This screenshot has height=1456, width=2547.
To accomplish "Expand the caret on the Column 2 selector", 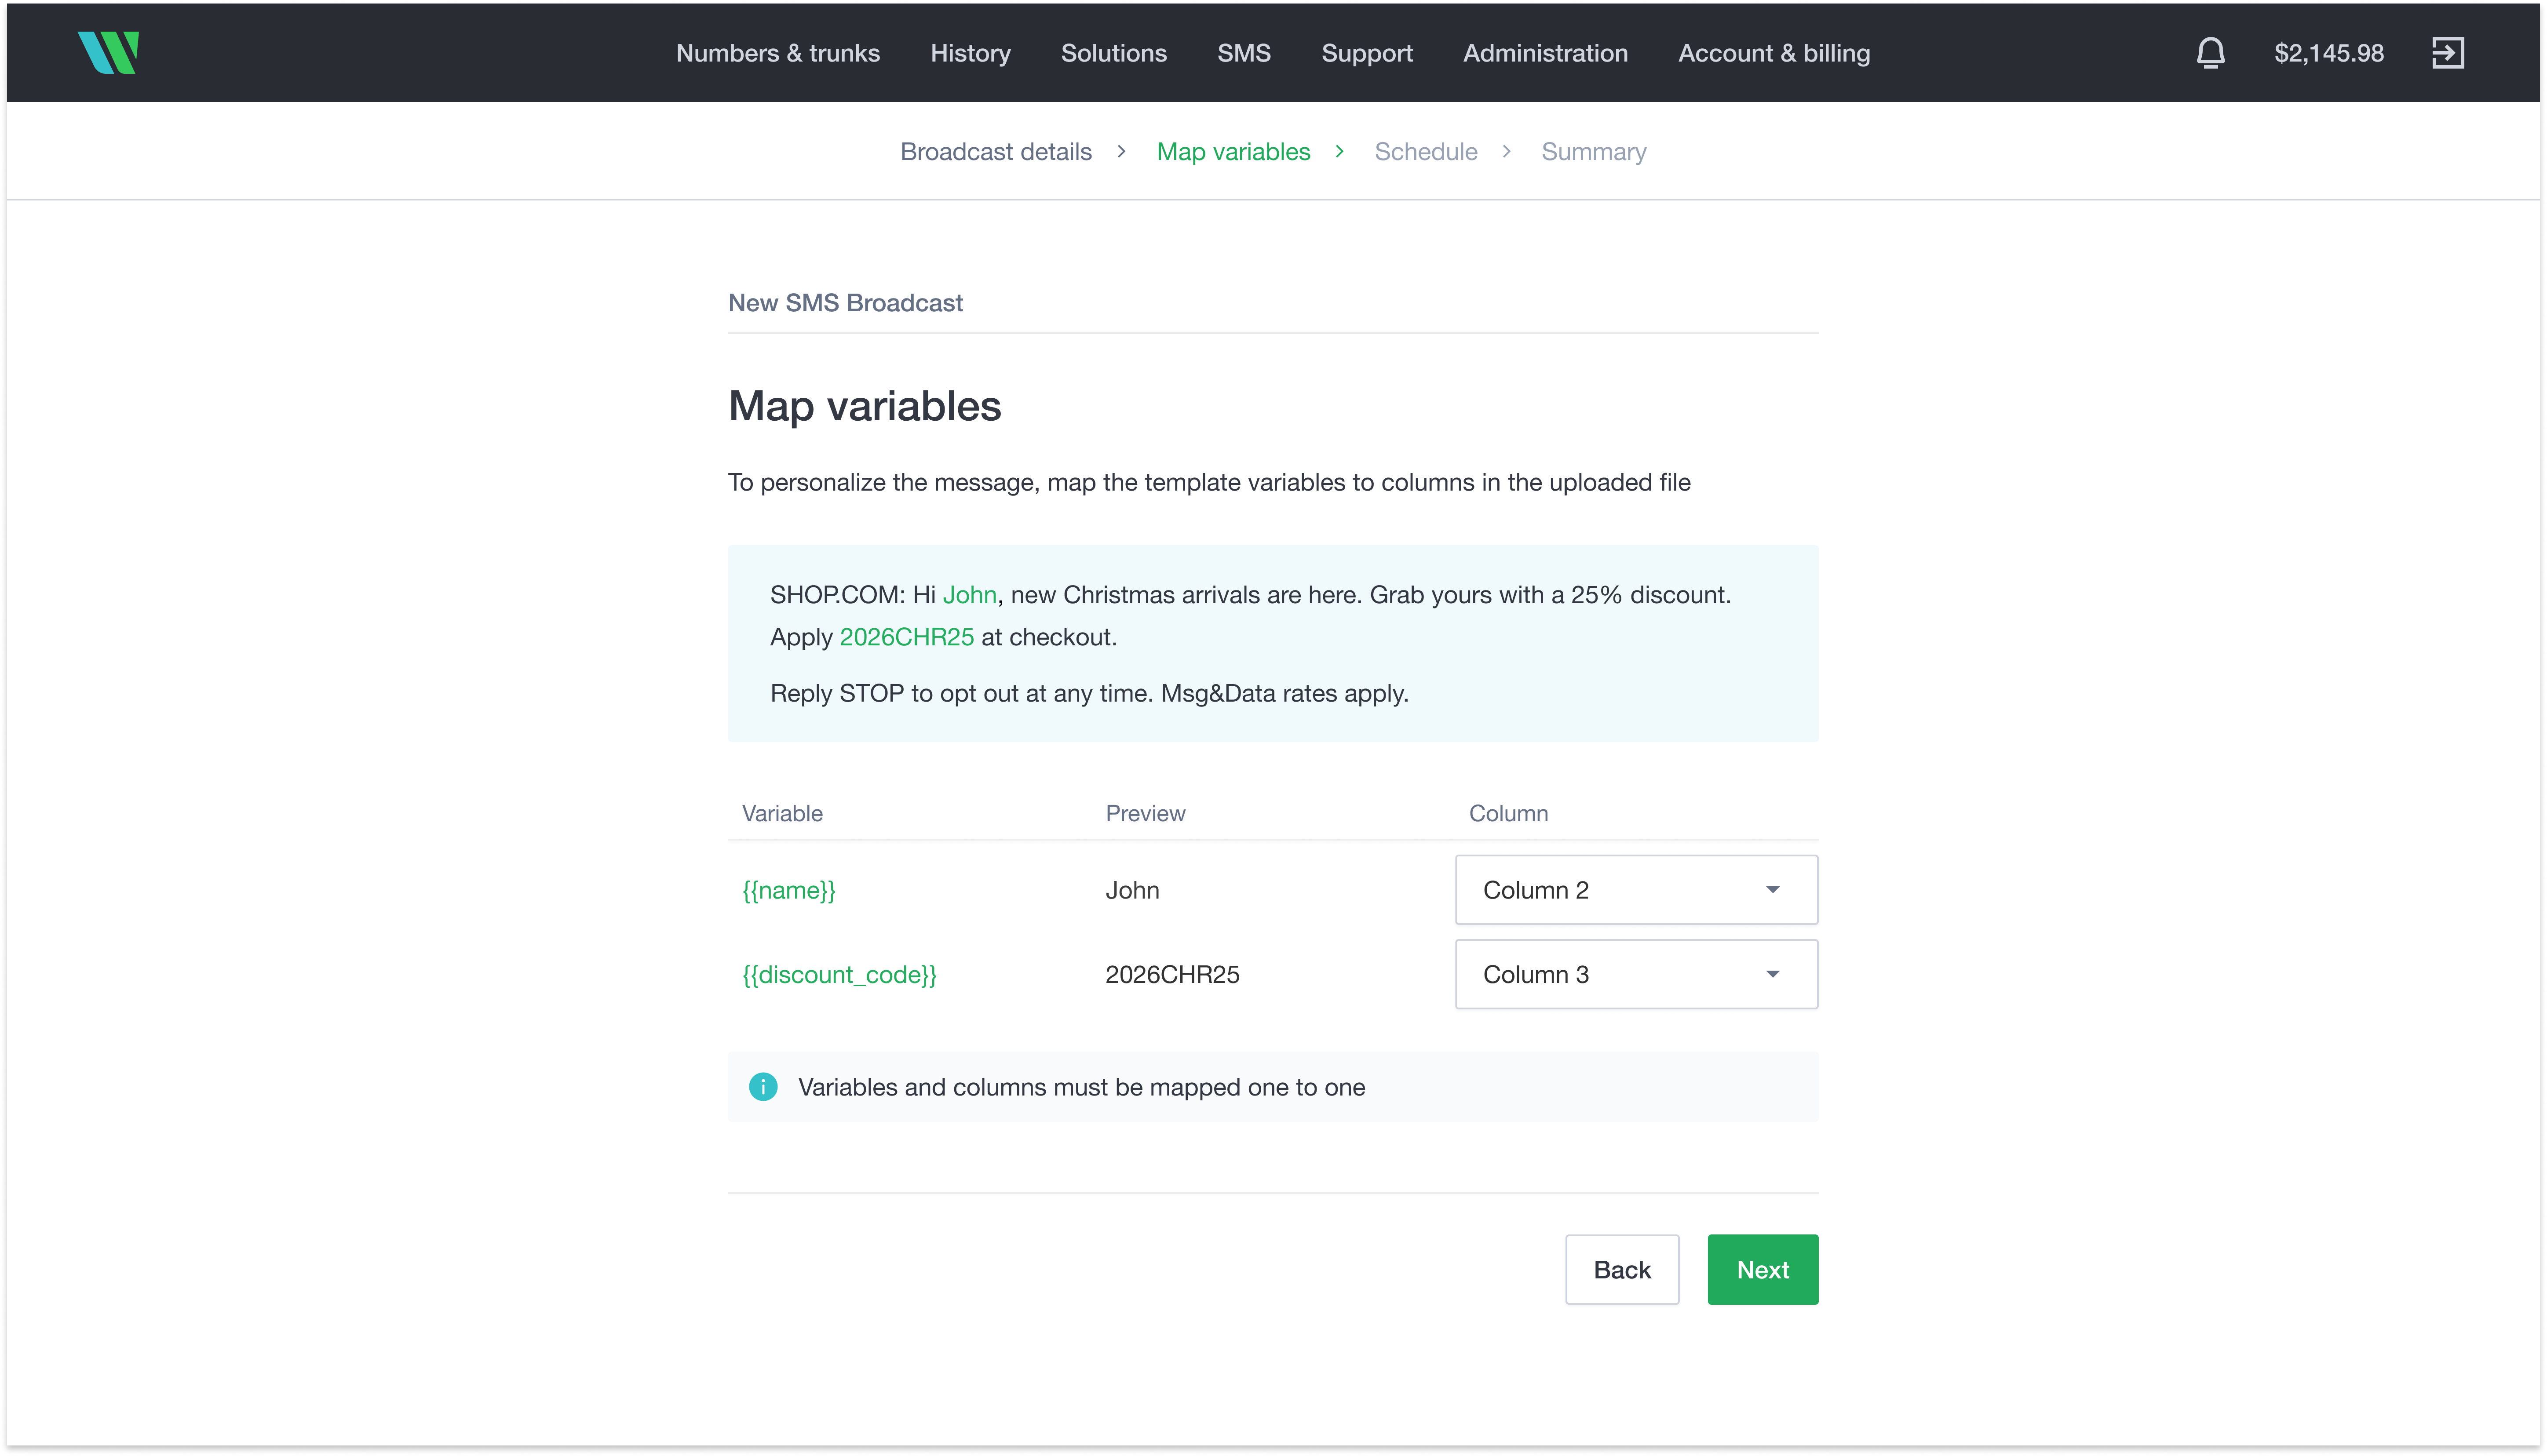I will (x=1772, y=889).
